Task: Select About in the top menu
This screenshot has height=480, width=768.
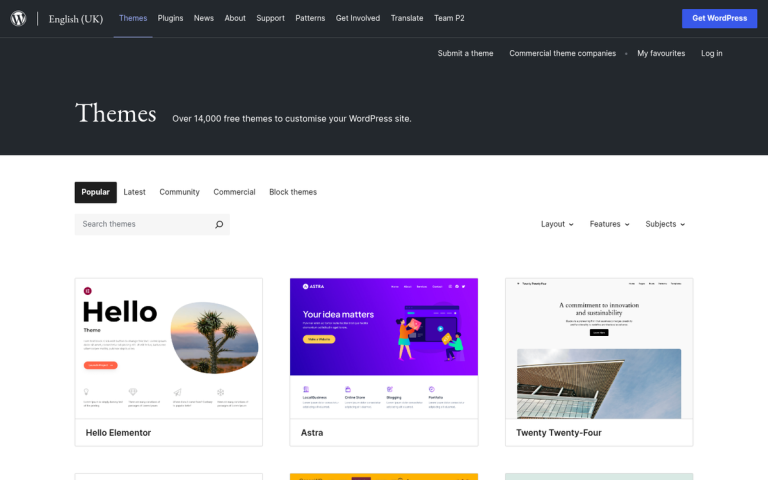Action: click(235, 18)
